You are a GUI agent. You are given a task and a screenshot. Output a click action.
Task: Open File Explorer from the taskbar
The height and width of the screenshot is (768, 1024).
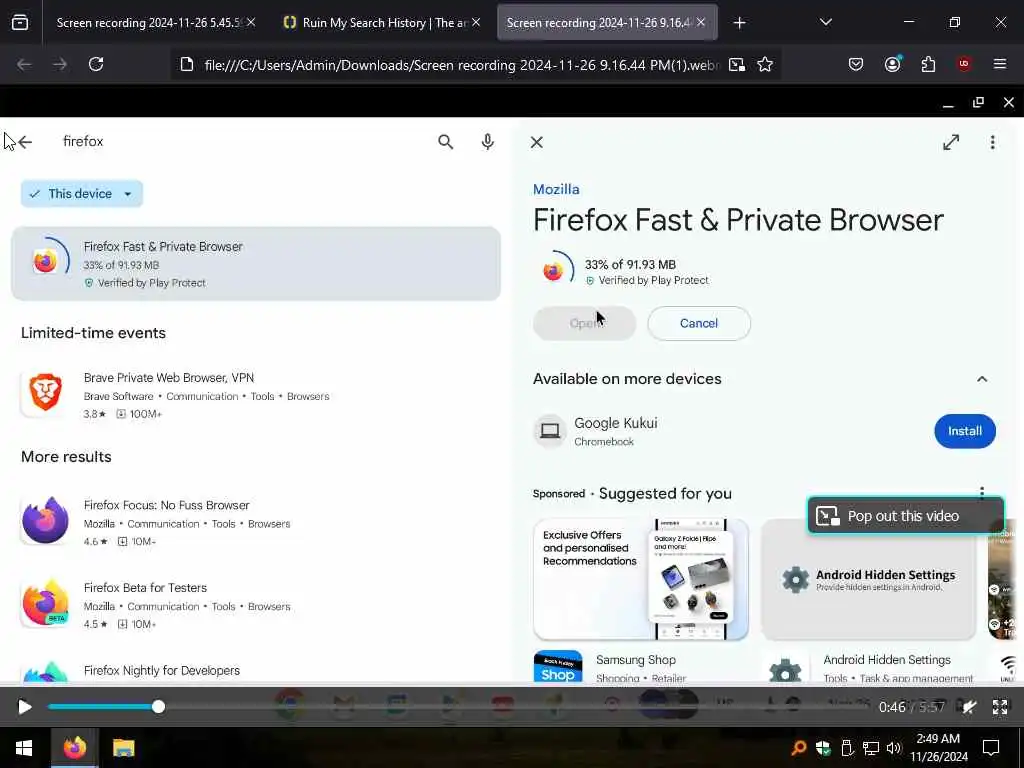123,748
